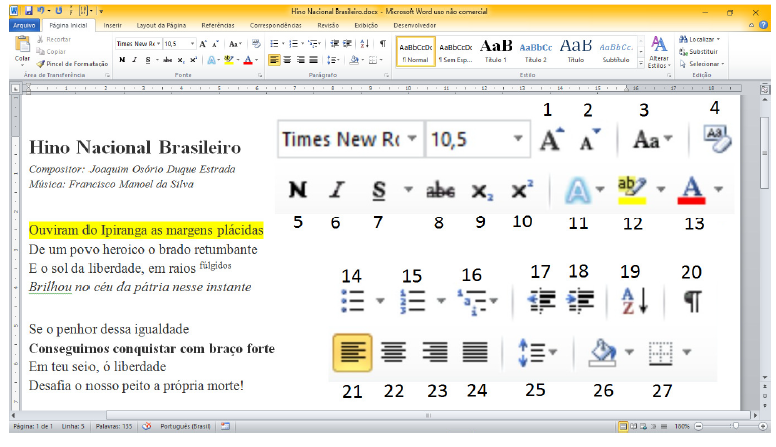Click the small ribbon's align right icon

[x=300, y=60]
